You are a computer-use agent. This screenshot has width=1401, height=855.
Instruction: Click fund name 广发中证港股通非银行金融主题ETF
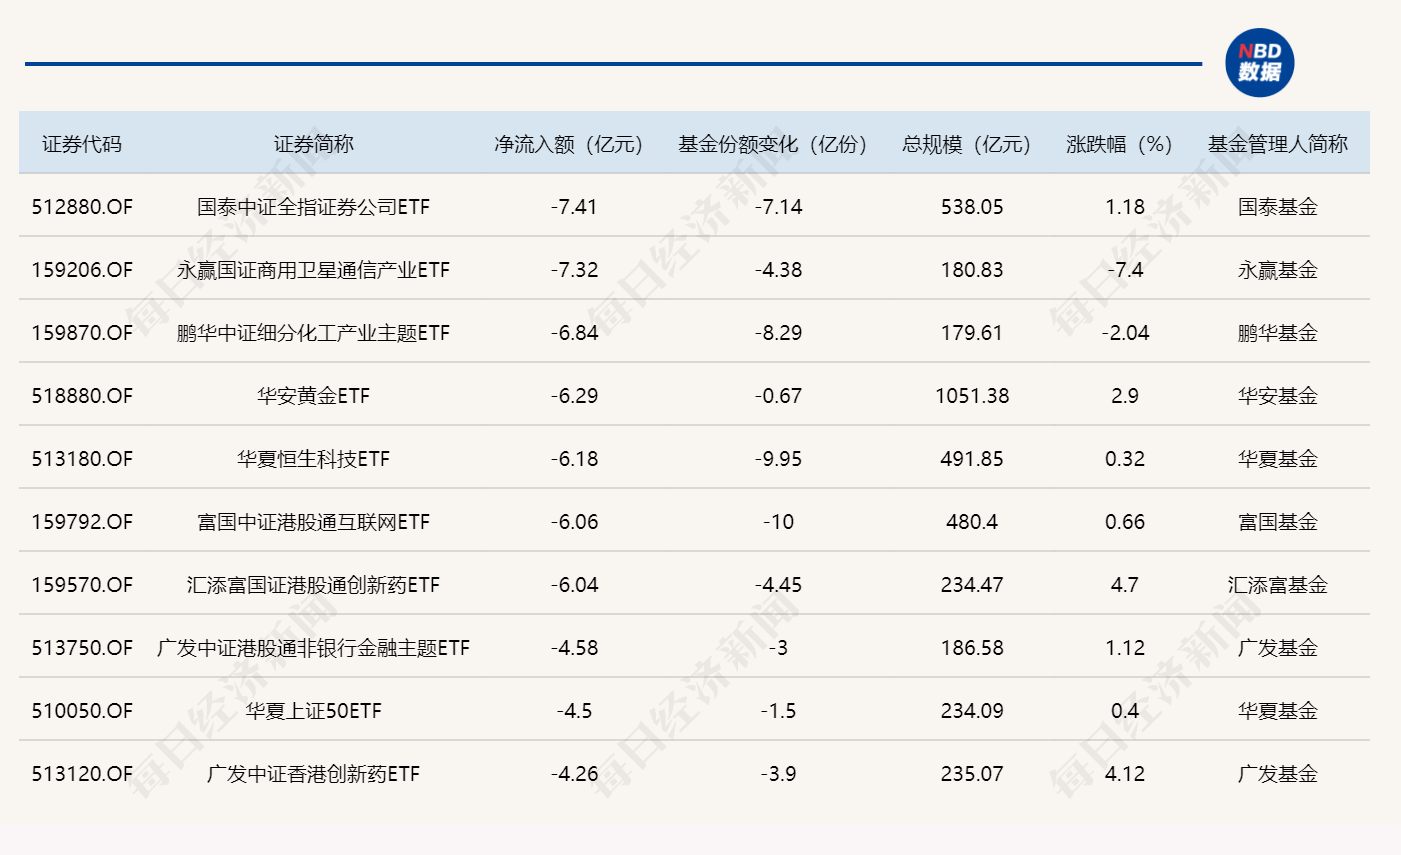point(313,648)
